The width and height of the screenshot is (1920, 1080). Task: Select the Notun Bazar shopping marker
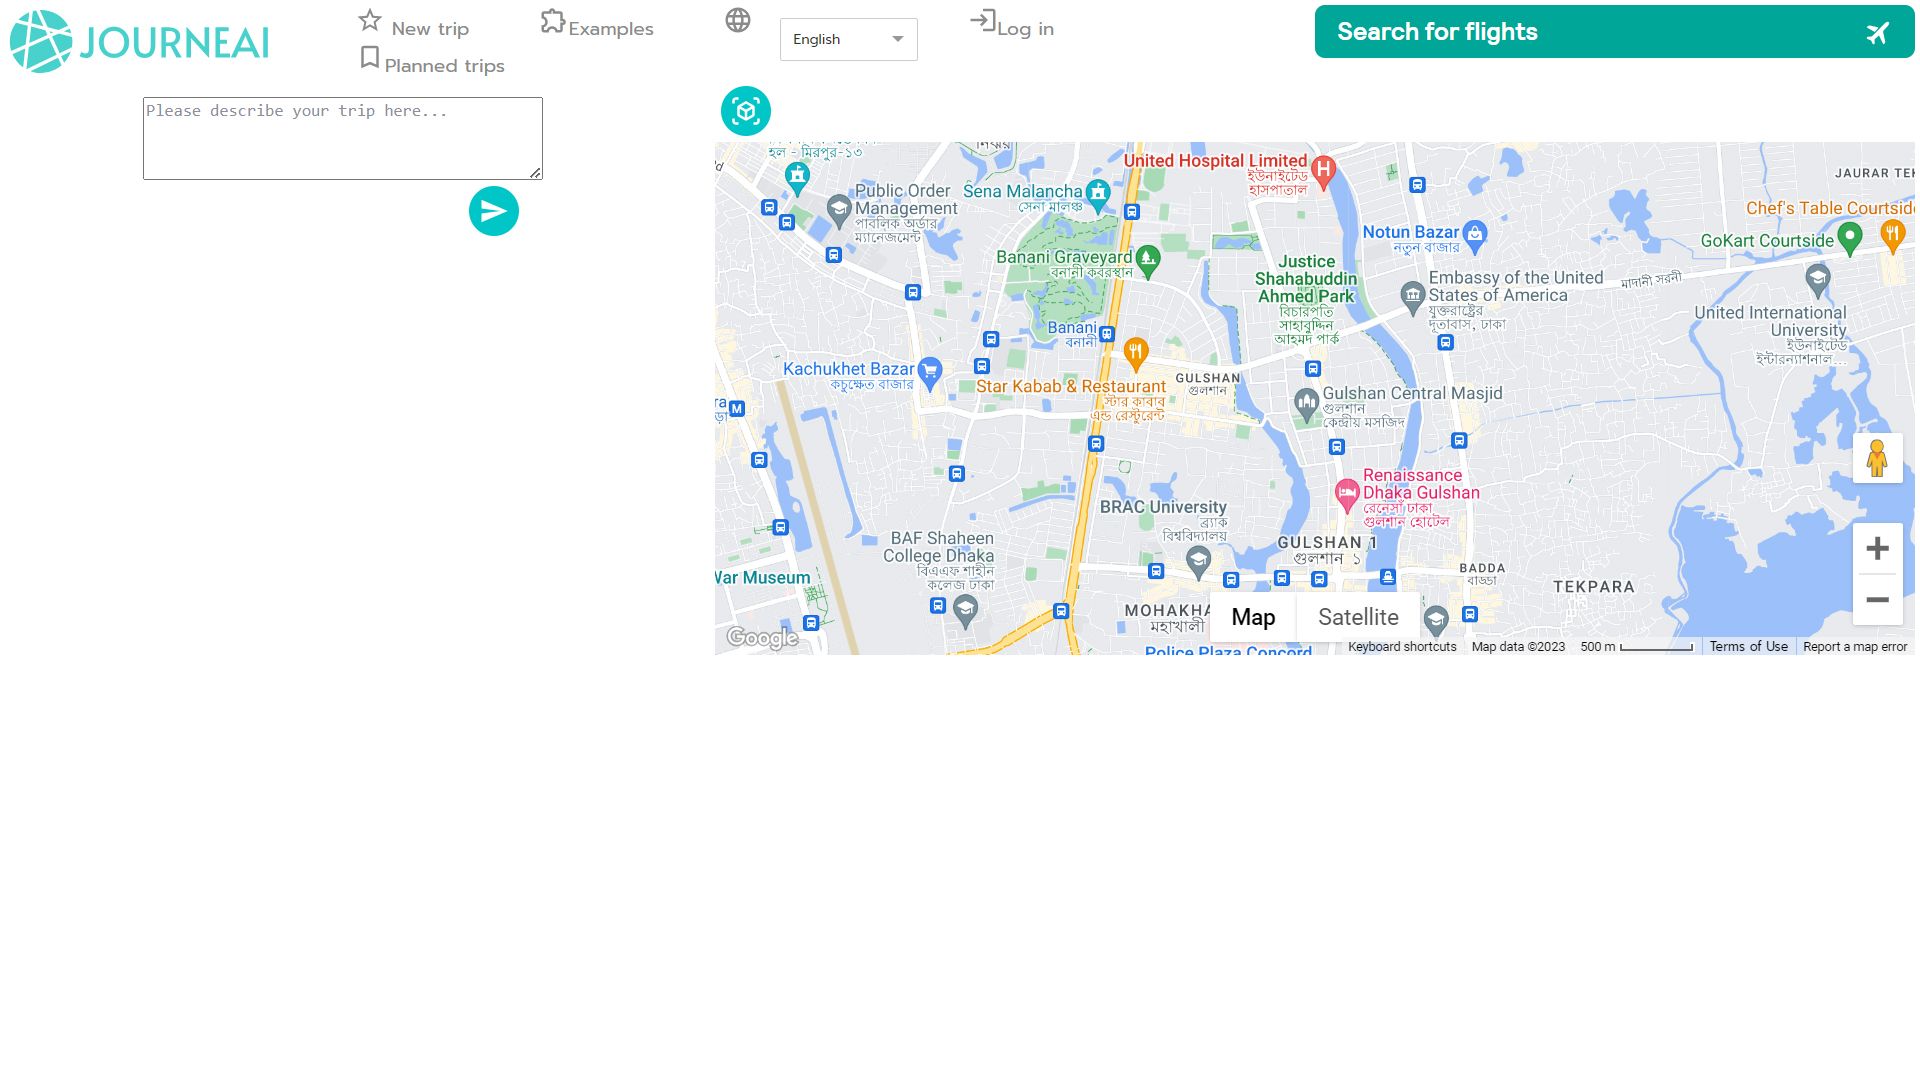tap(1474, 235)
